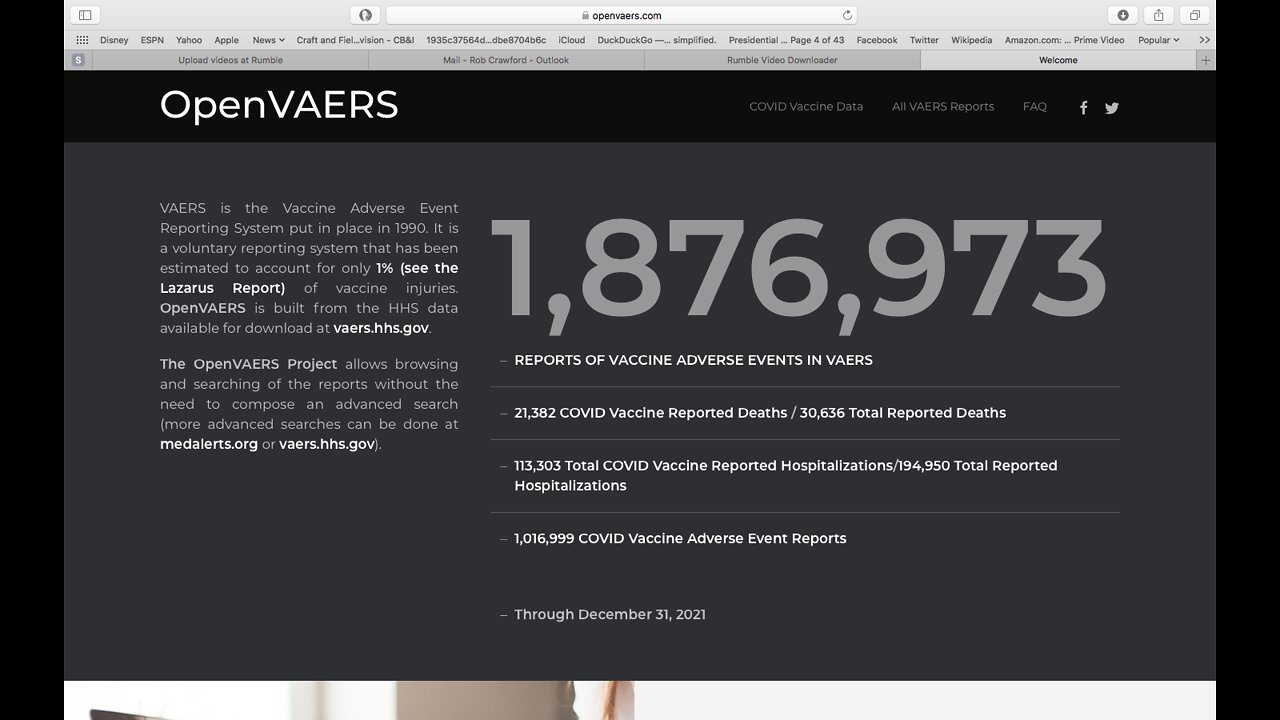Open the Facebook bookmark

[877, 40]
